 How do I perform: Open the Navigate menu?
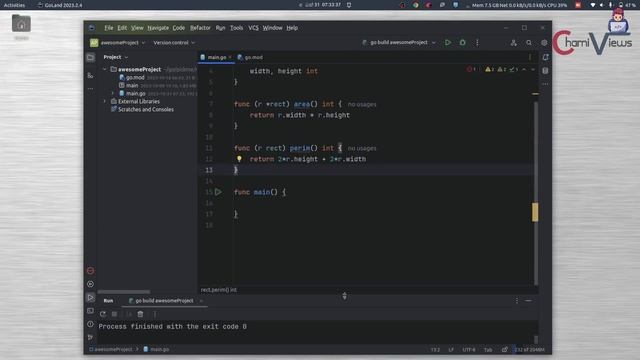tap(158, 28)
